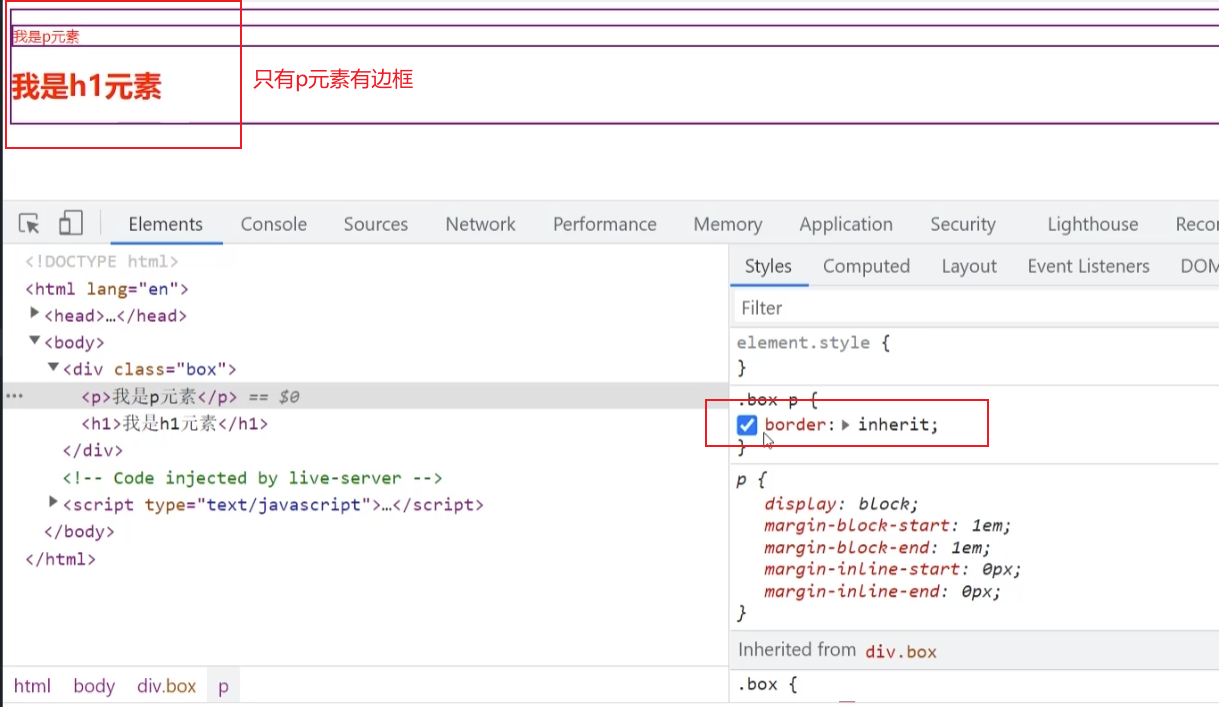Click the div.box link after Inherited from

[x=901, y=651]
